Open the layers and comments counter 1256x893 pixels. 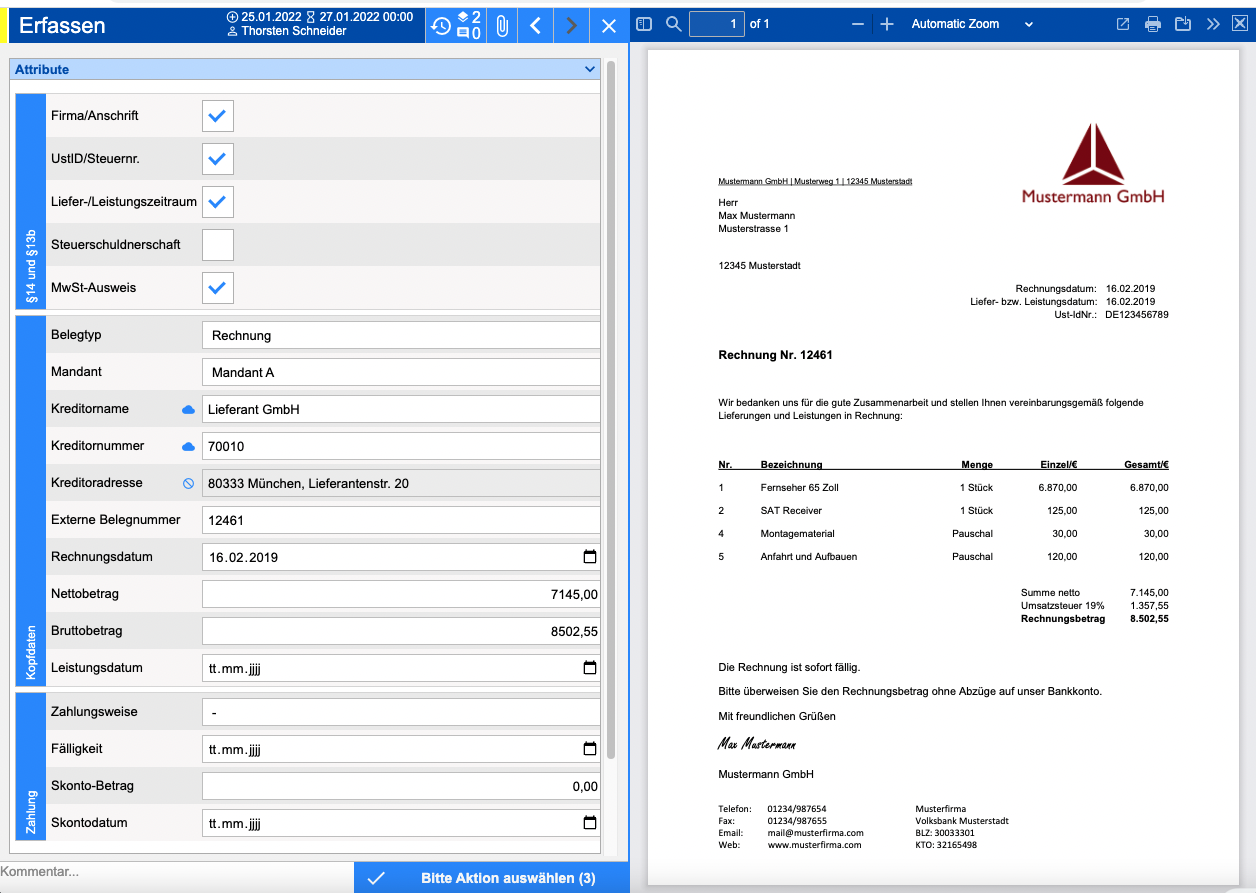click(x=469, y=25)
